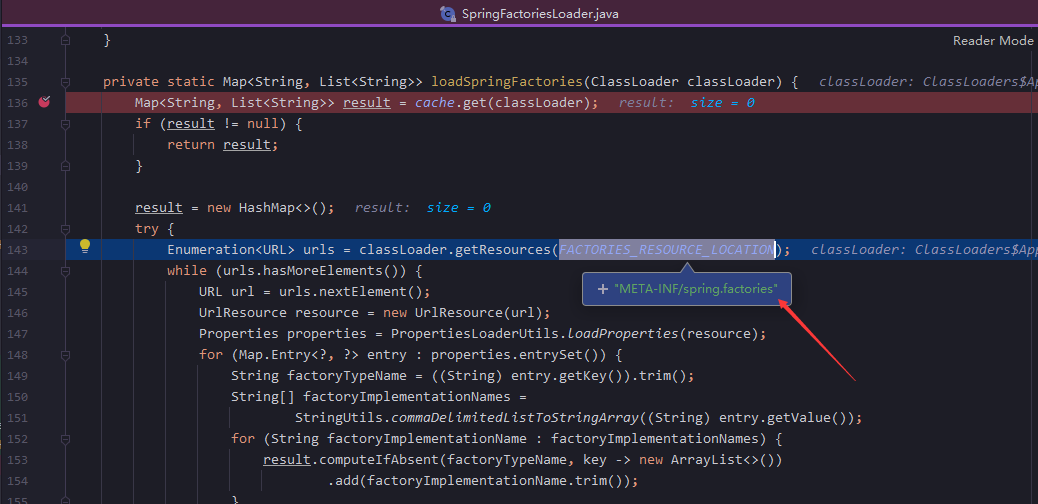1038x504 pixels.
Task: Click commaDelimitedListToStringArray method
Action: [x=515, y=418]
